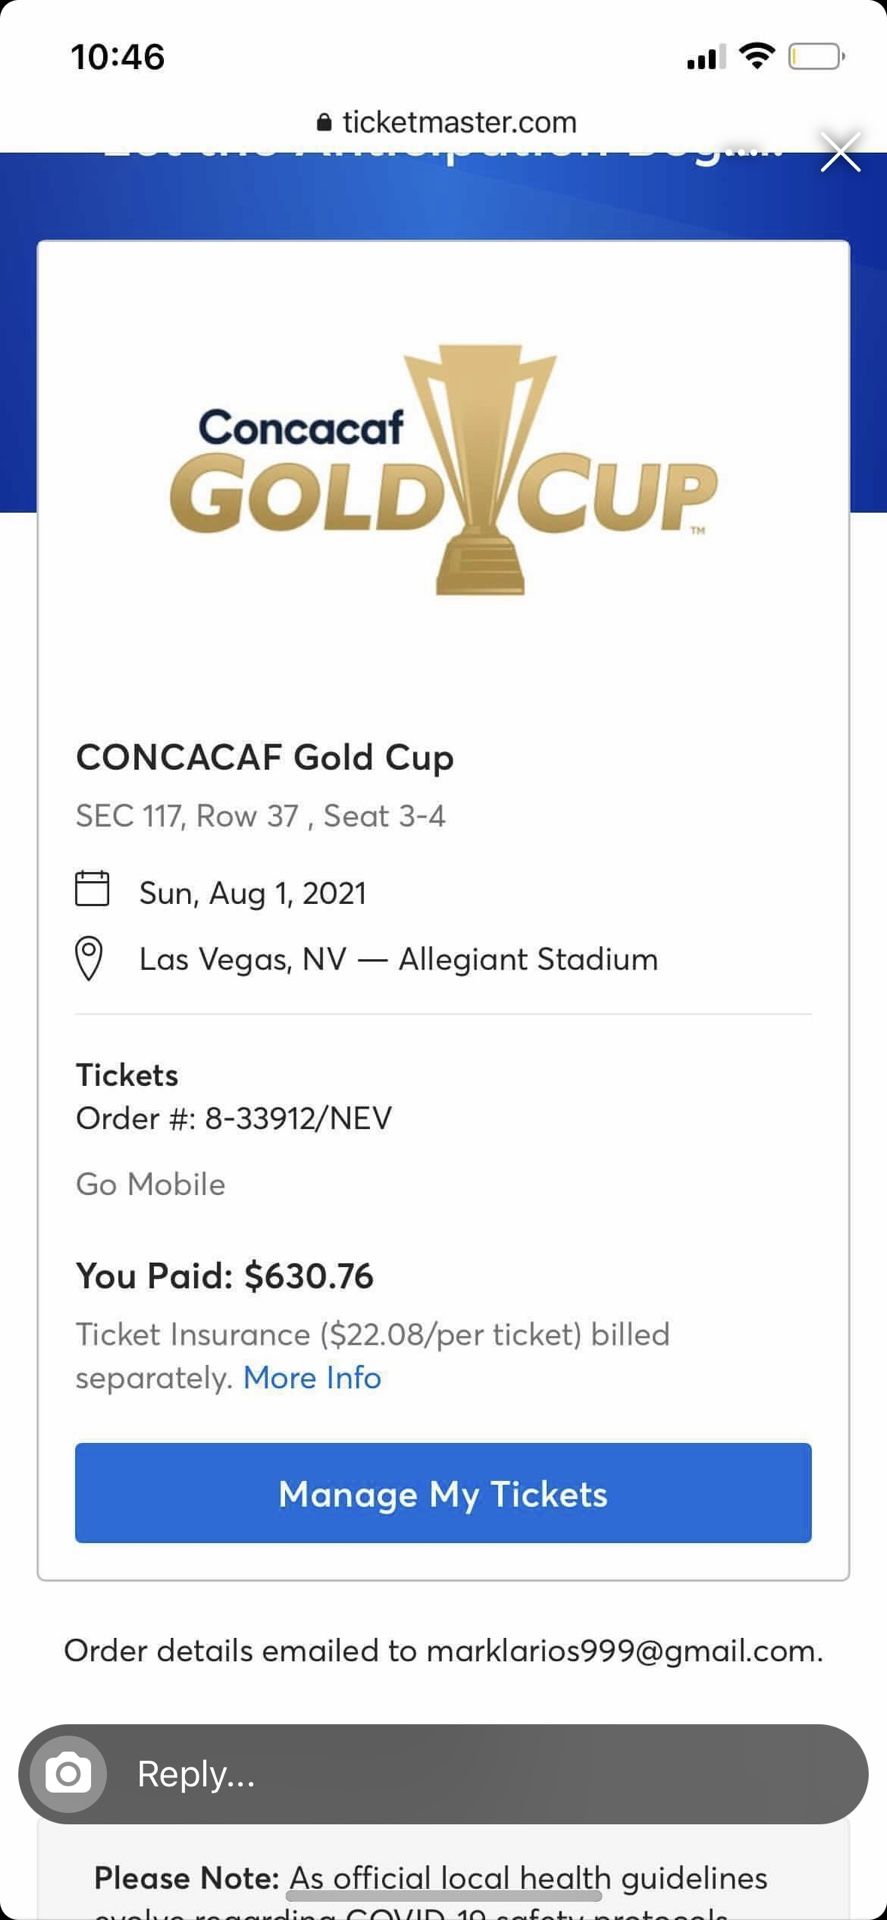Tap the Allegiant Stadium venue text

coord(528,959)
